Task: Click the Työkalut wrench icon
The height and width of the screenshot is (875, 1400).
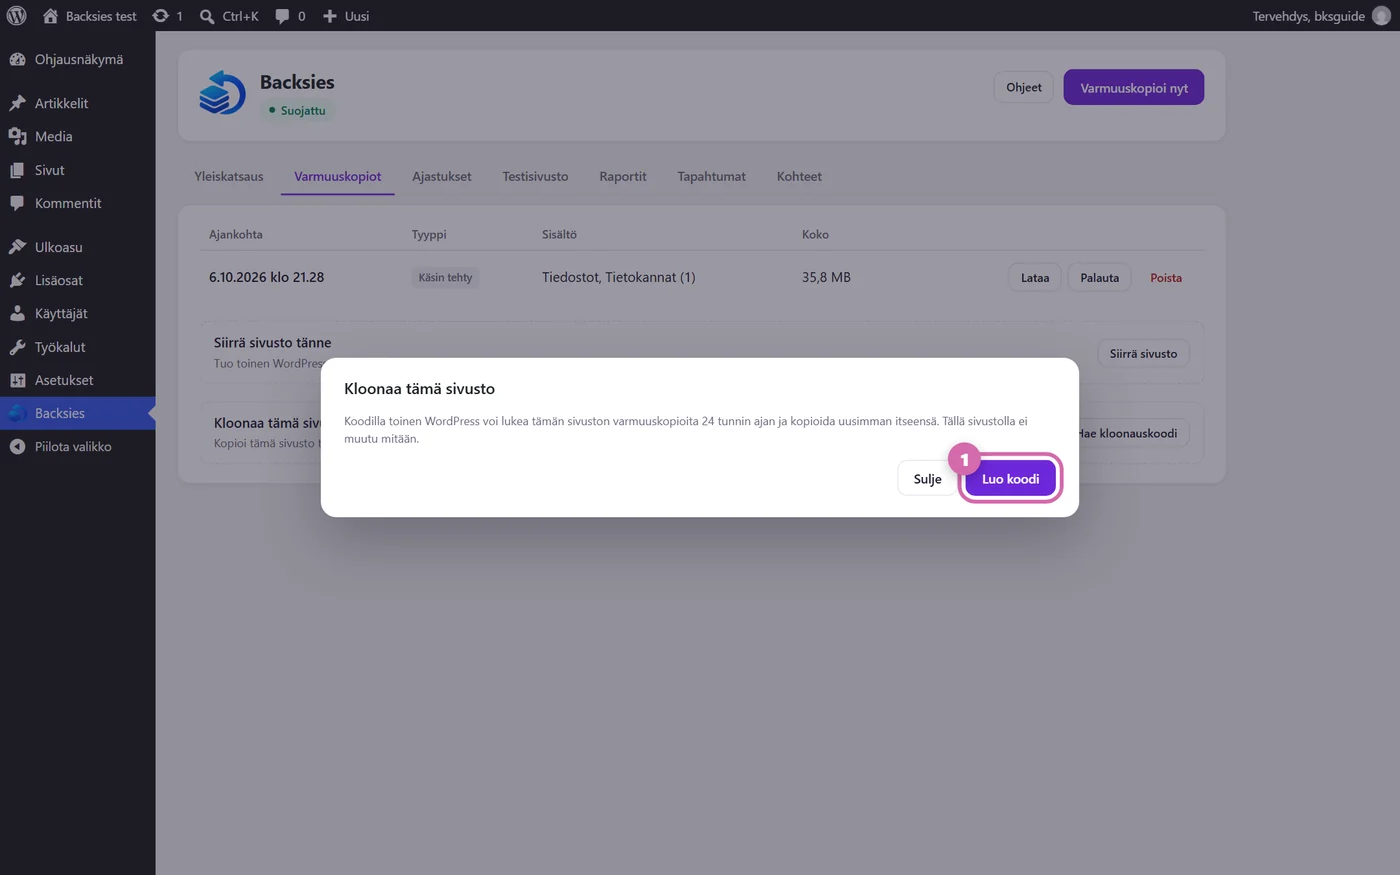Action: tap(17, 347)
